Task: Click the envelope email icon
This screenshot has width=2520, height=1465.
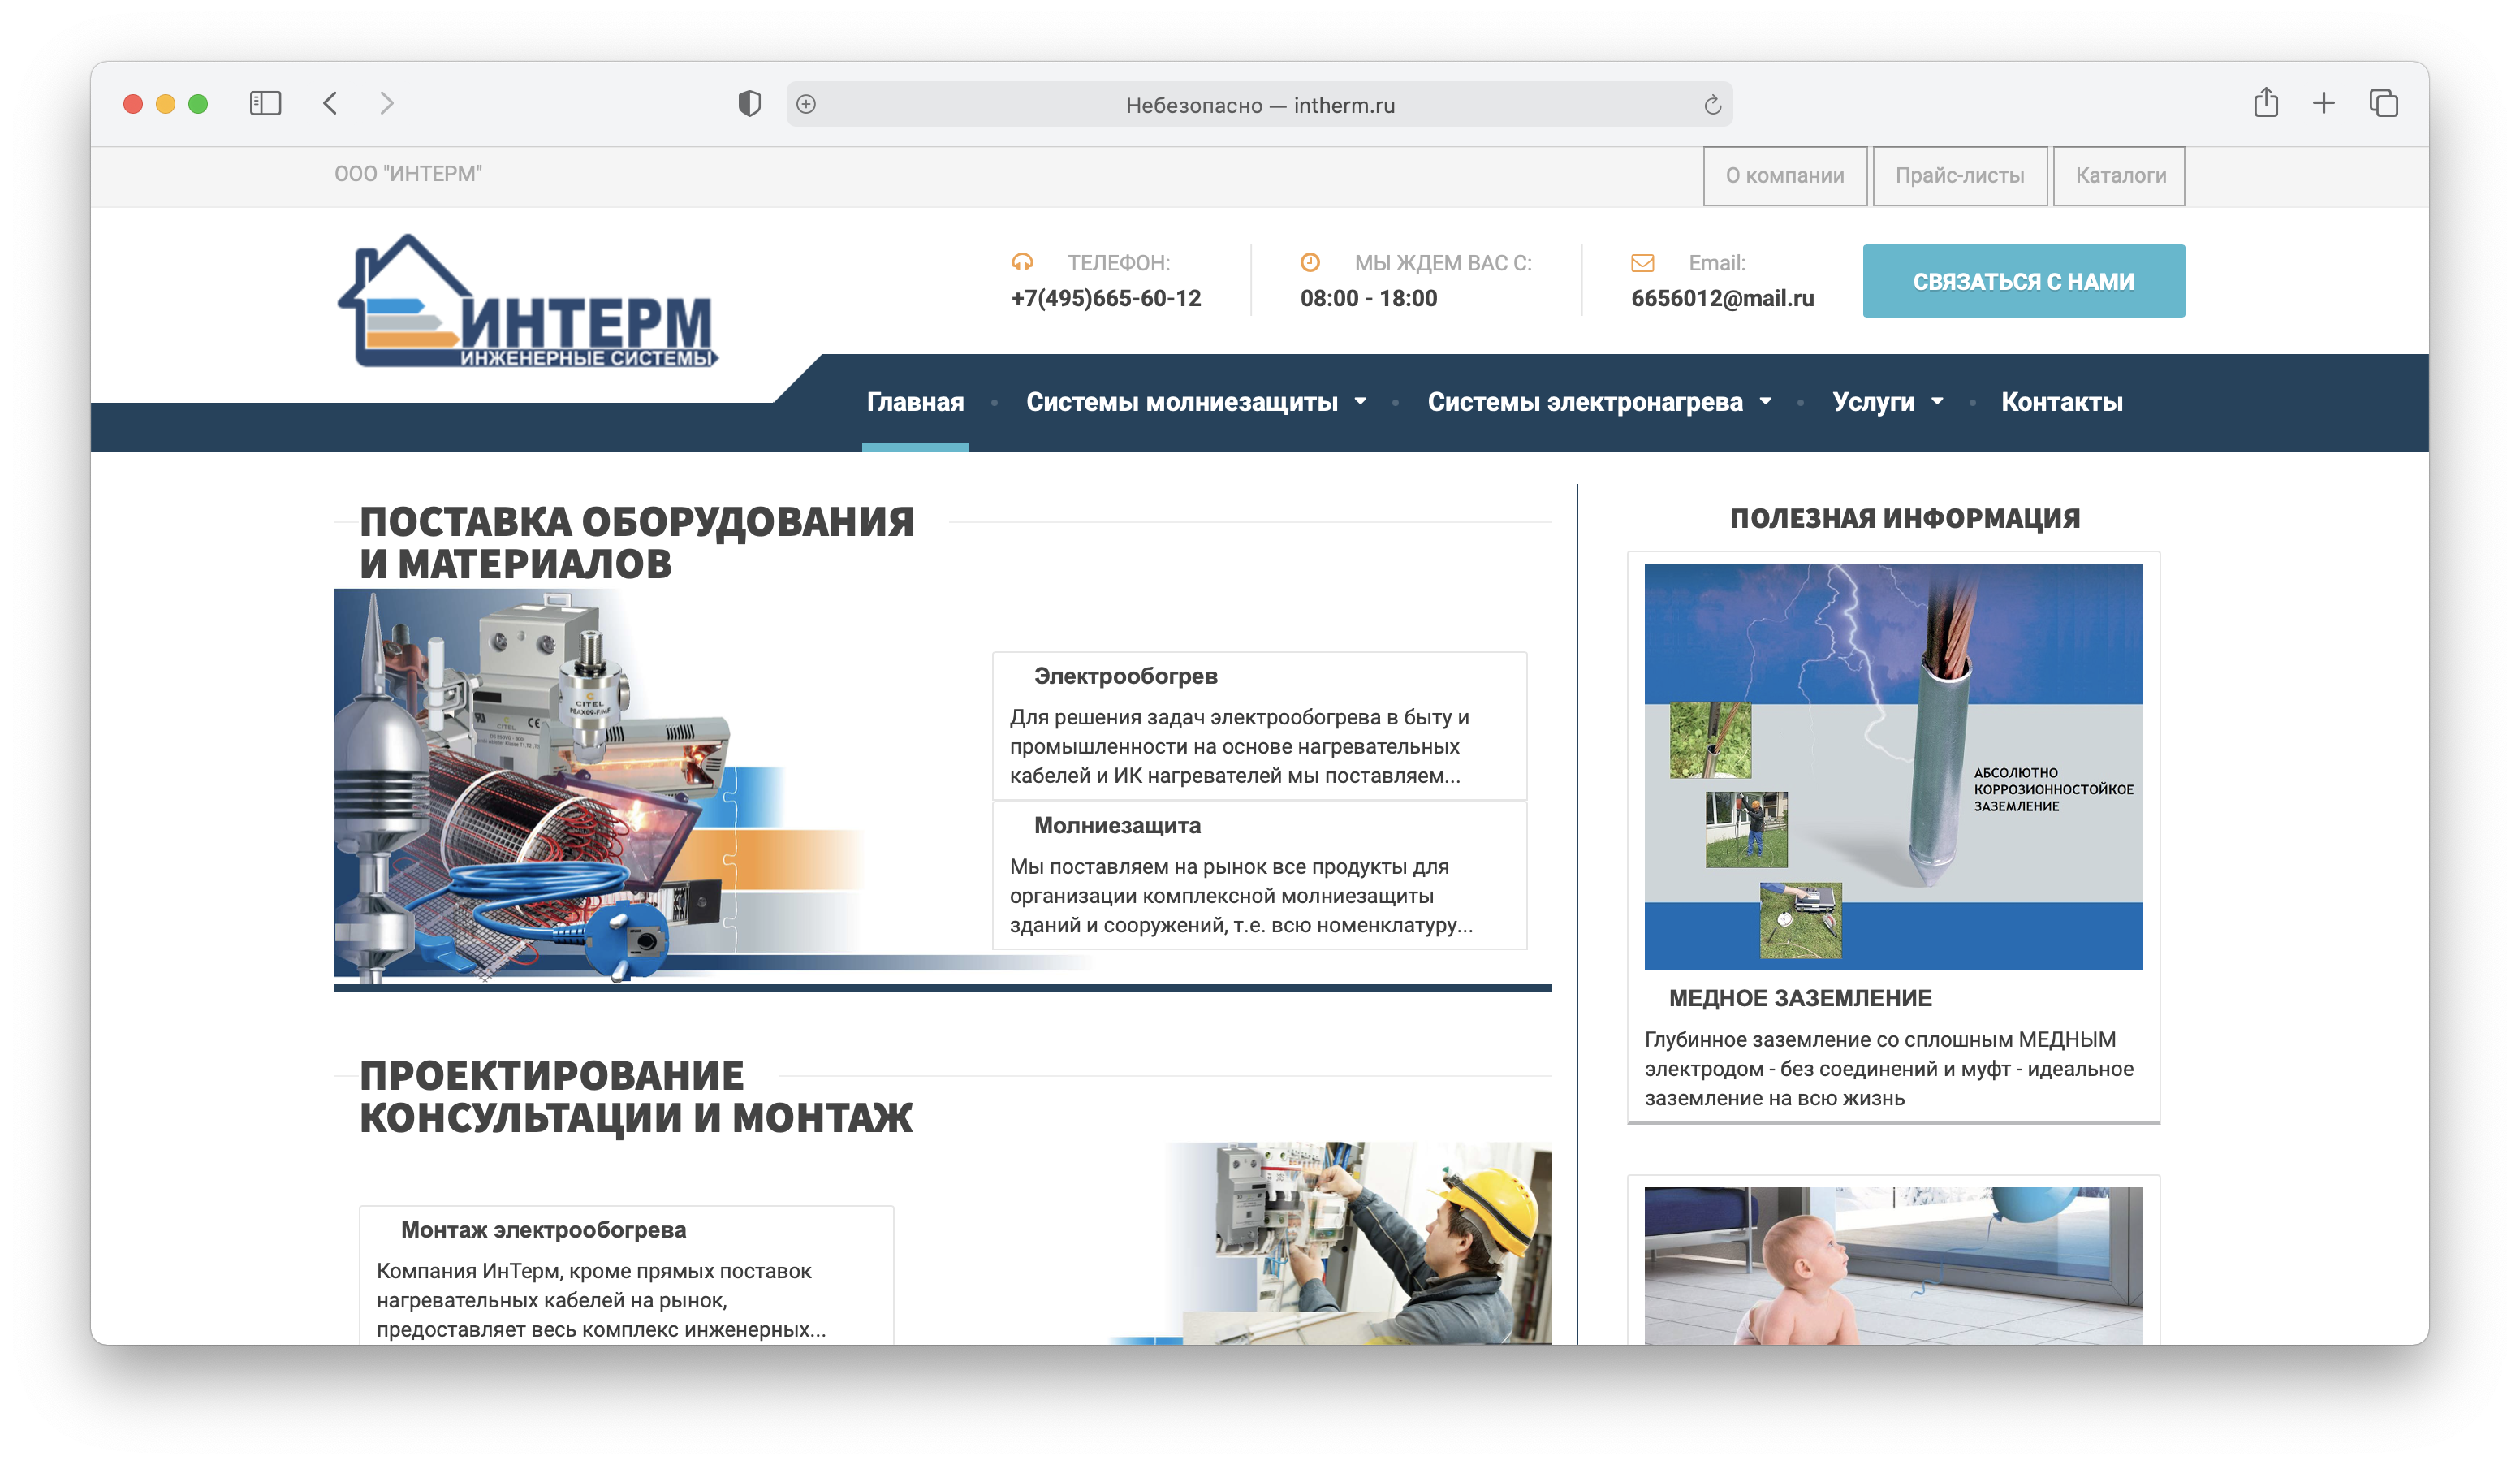Action: (1642, 263)
